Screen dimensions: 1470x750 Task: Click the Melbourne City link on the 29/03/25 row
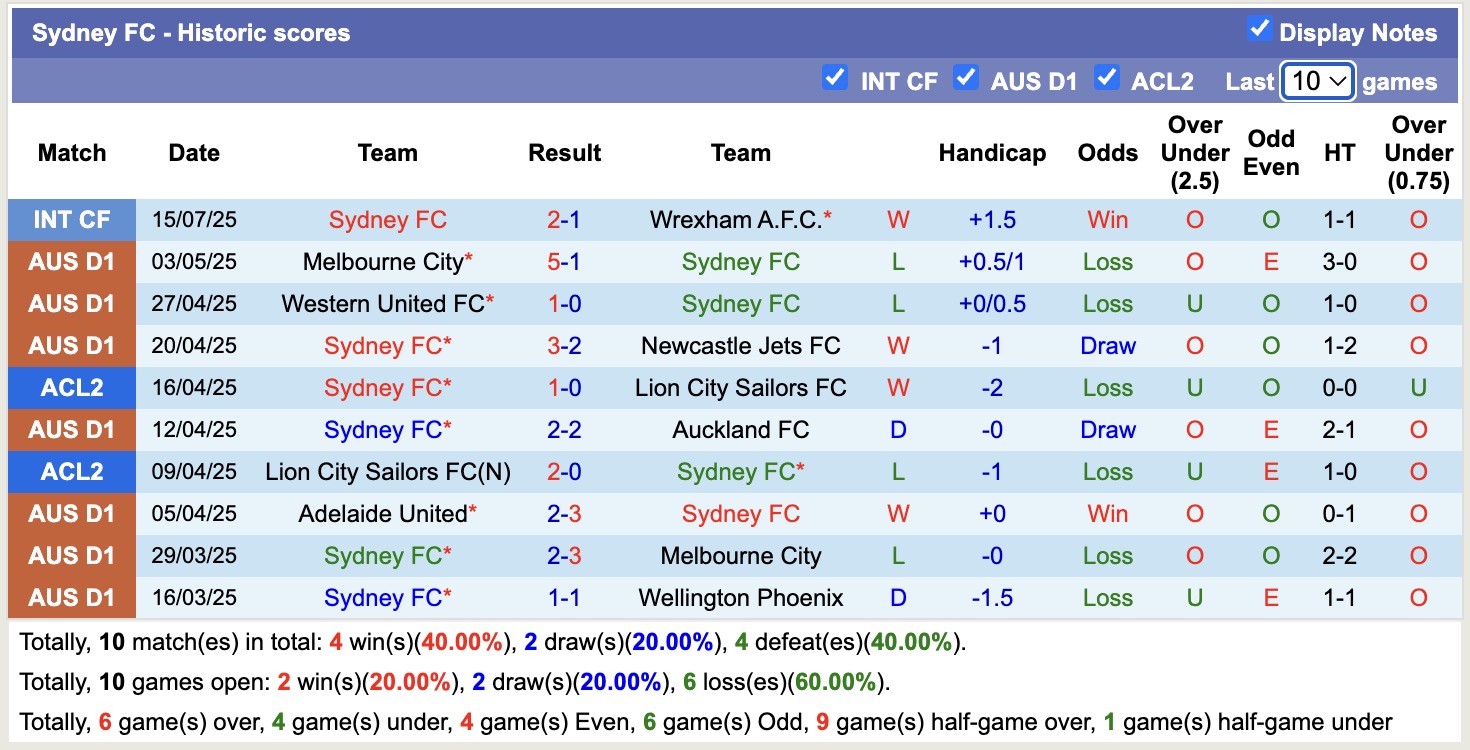coord(740,555)
